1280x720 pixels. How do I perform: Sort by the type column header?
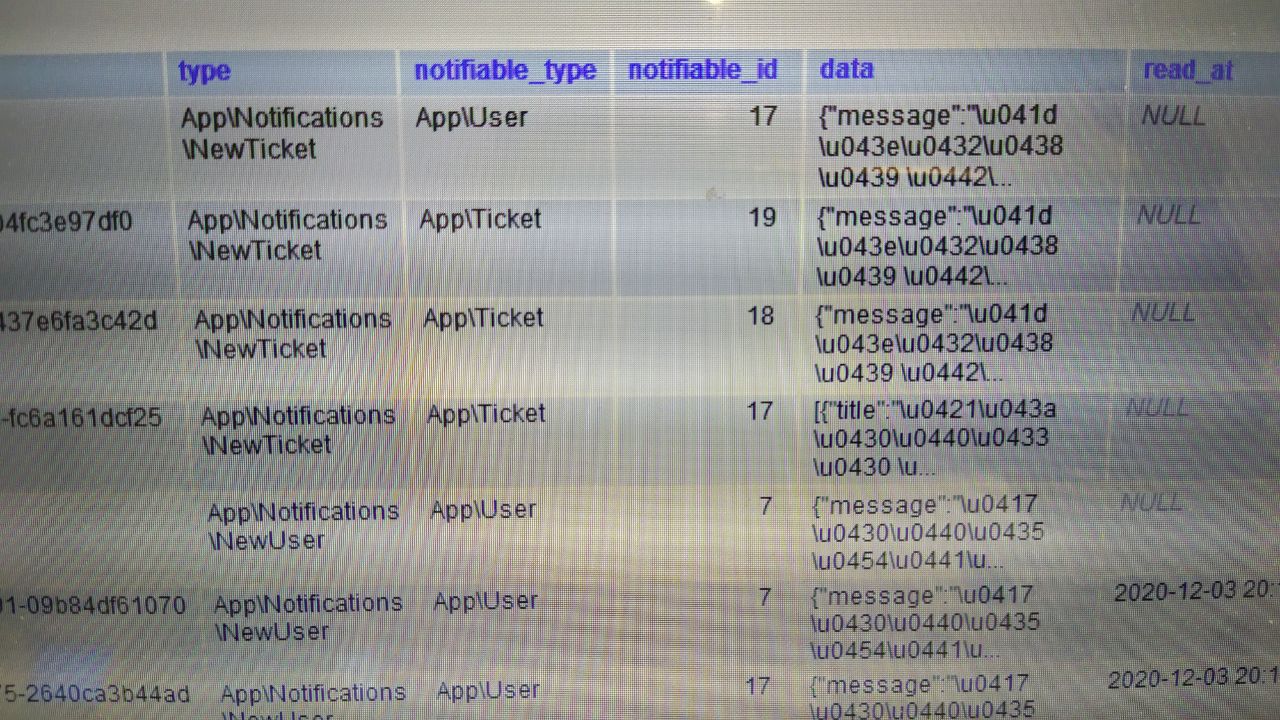pyautogui.click(x=204, y=71)
